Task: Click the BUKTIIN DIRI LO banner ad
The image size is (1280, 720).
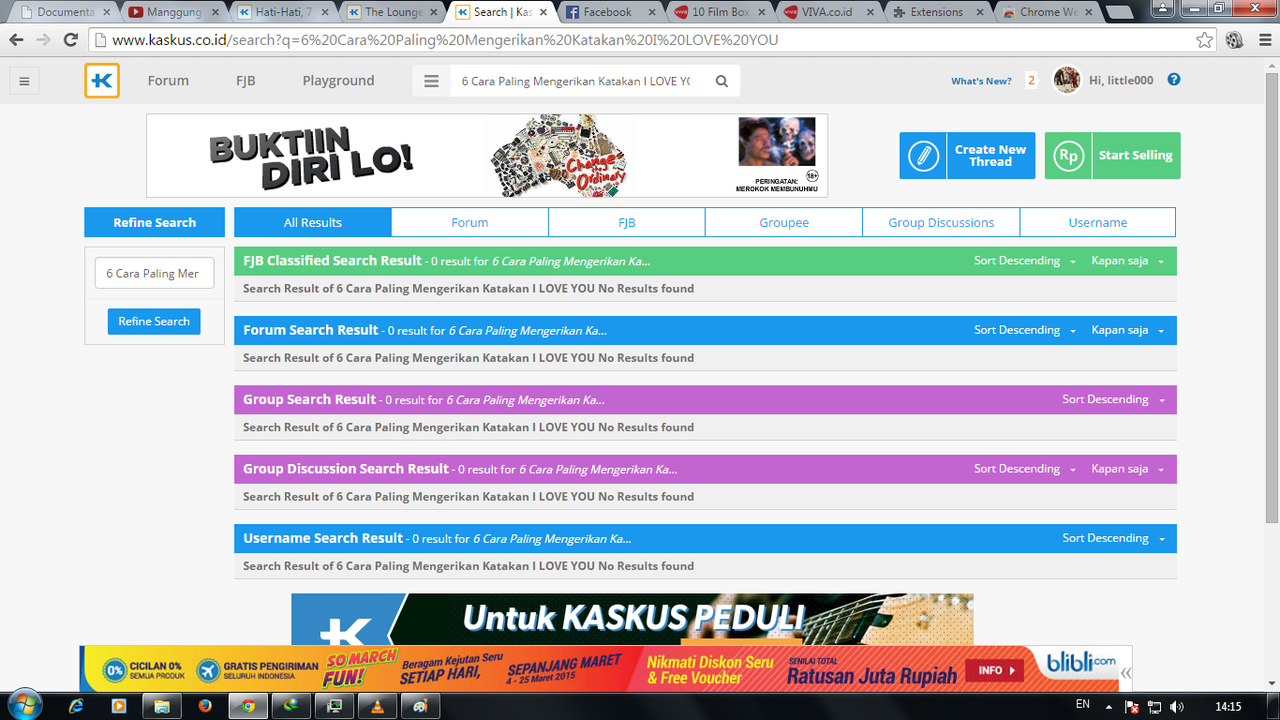Action: (487, 156)
